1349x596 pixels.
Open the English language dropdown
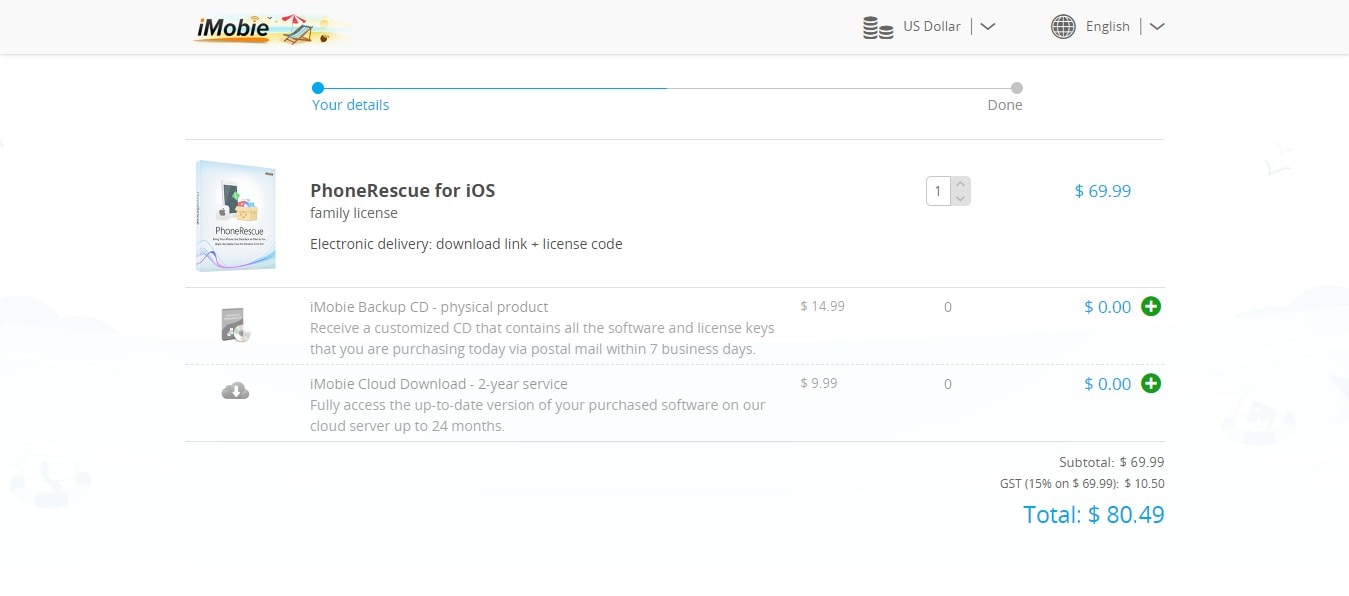[1108, 27]
